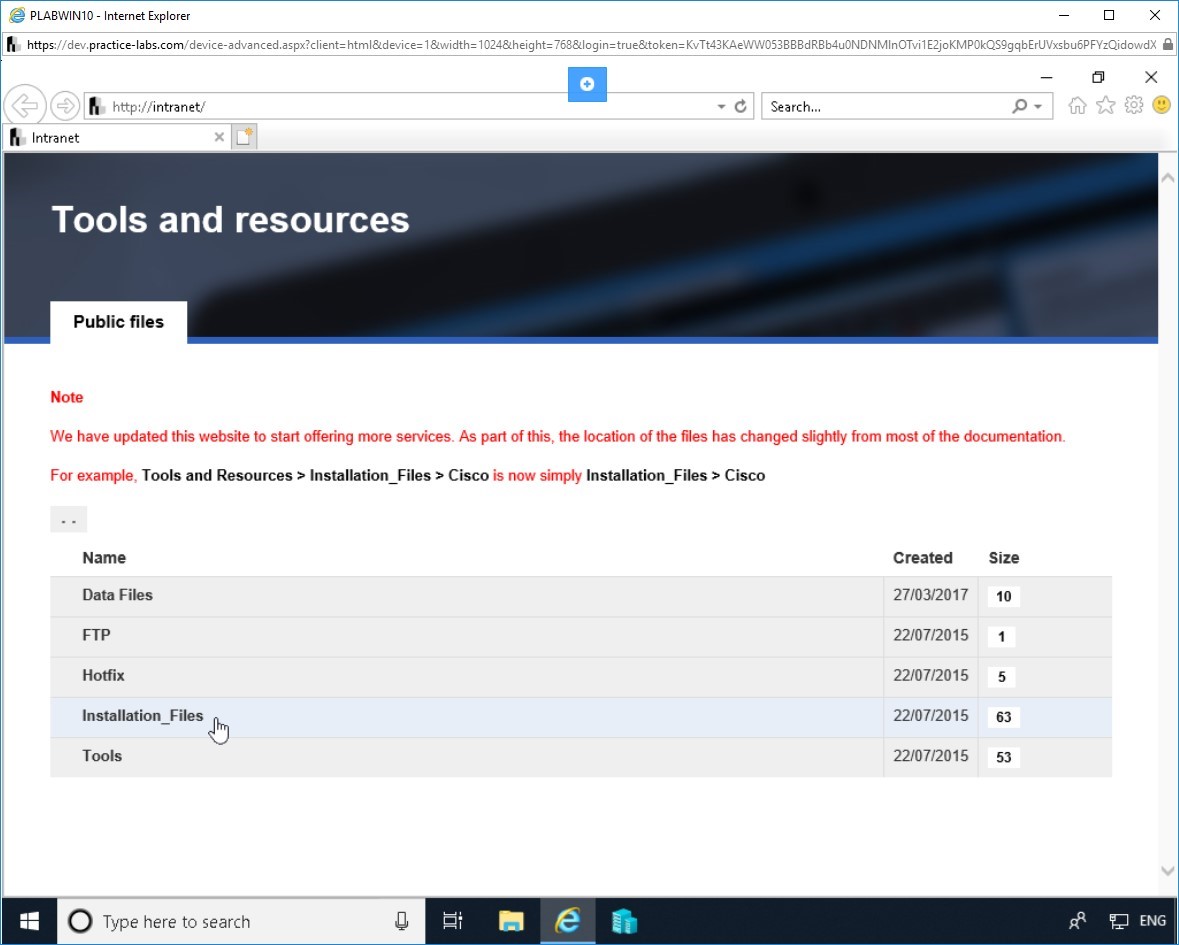Click size value 53 of Tools
This screenshot has height=945, width=1179.
[x=1004, y=758]
